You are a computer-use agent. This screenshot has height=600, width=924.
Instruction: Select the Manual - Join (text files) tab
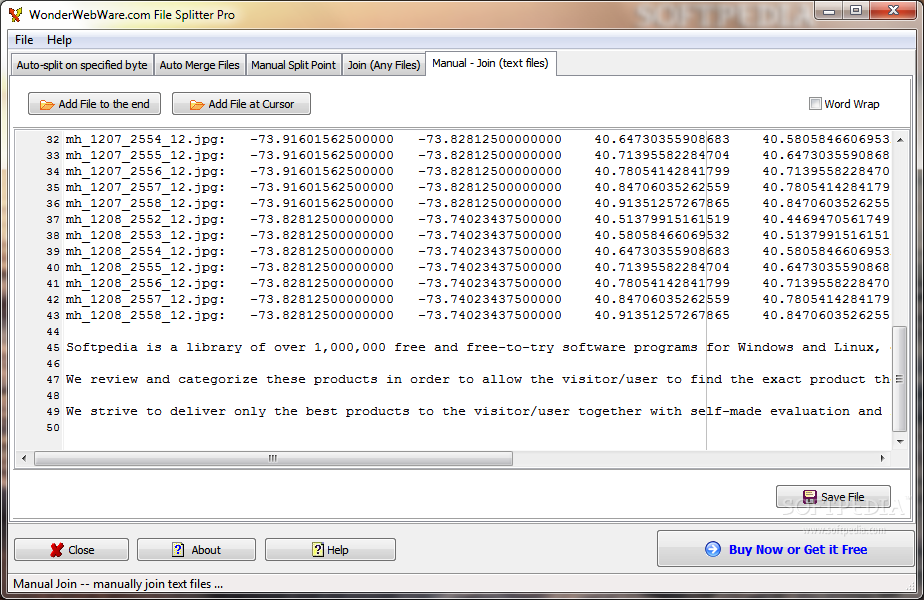pyautogui.click(x=490, y=63)
